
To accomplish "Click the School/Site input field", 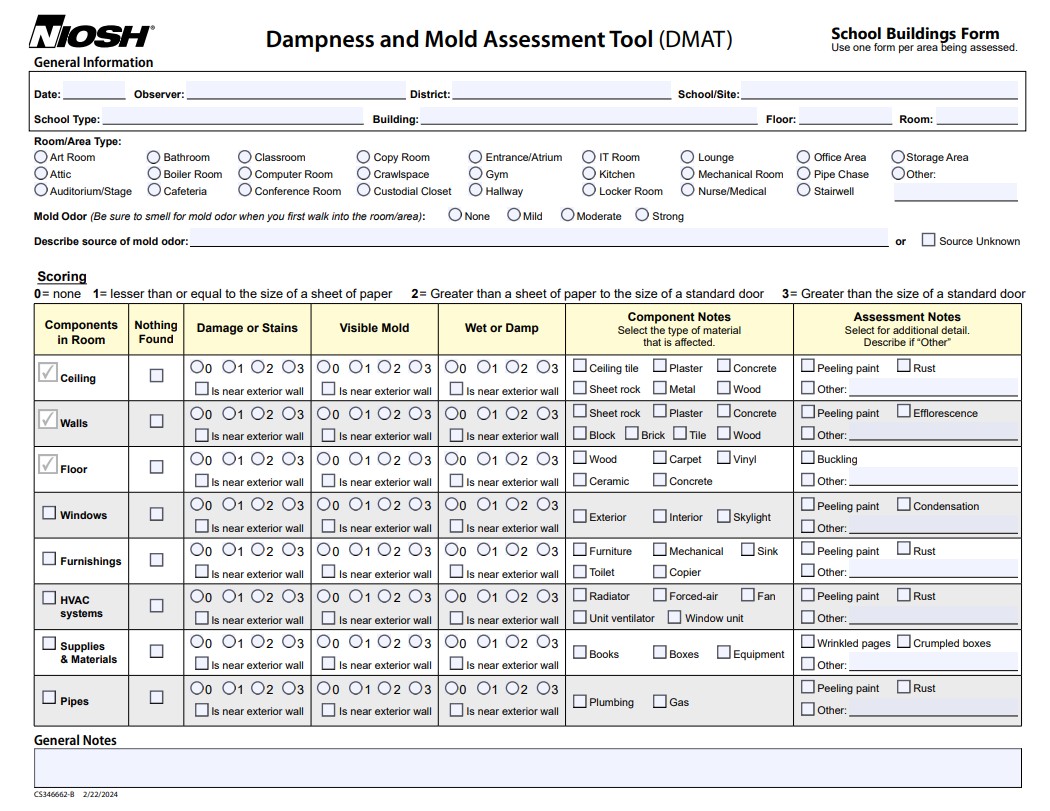I will coord(879,91).
